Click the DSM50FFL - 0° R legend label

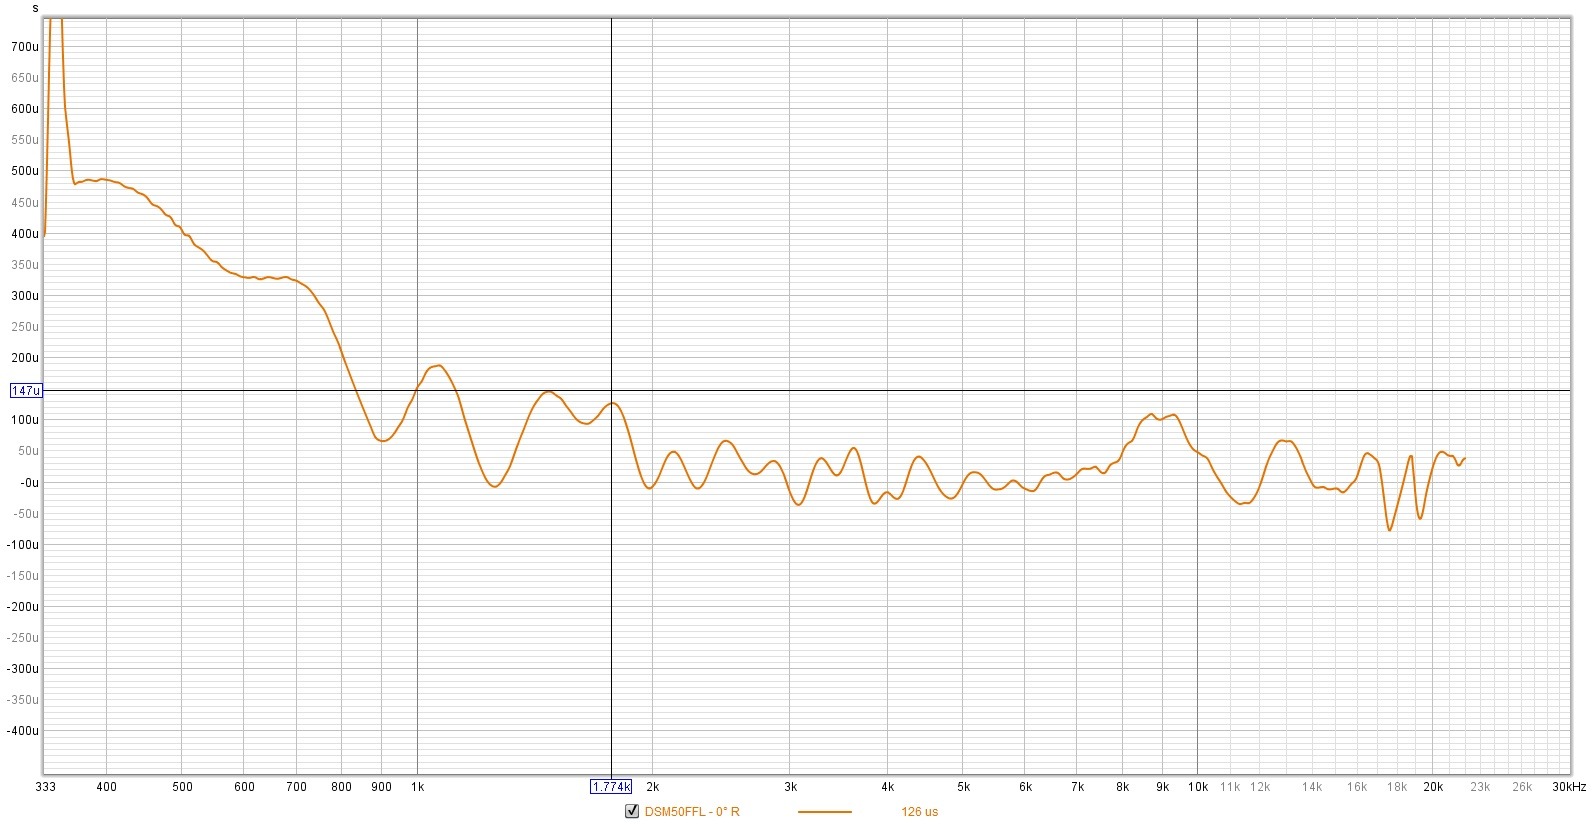pos(692,811)
